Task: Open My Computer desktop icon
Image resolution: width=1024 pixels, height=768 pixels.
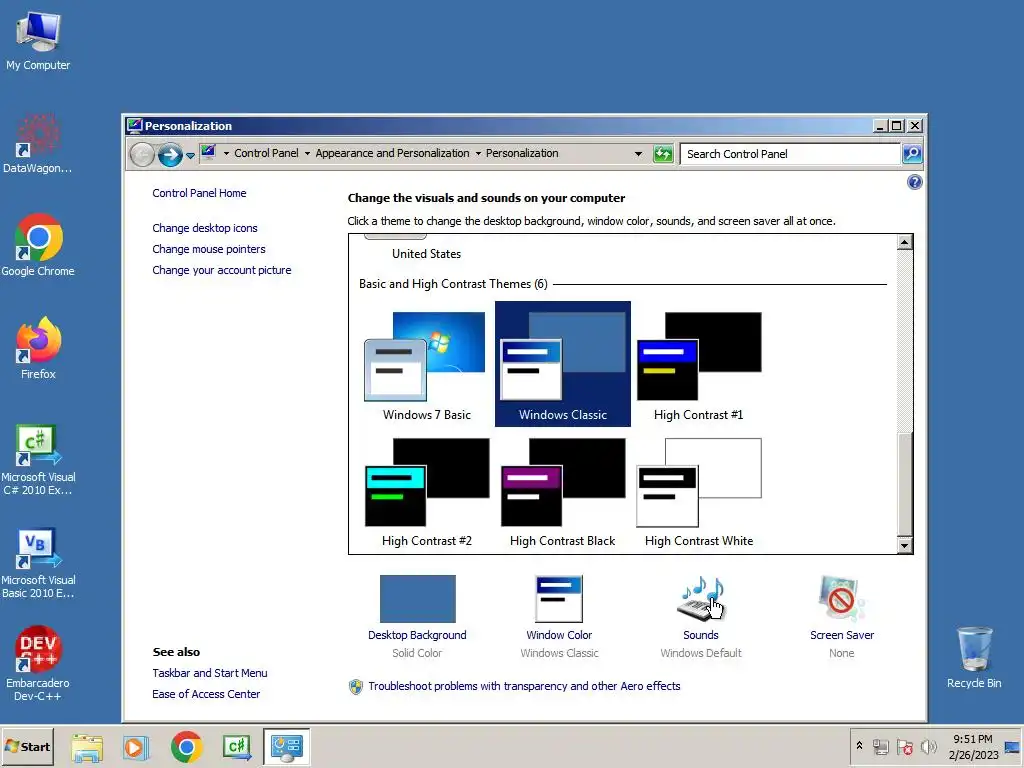Action: (38, 41)
